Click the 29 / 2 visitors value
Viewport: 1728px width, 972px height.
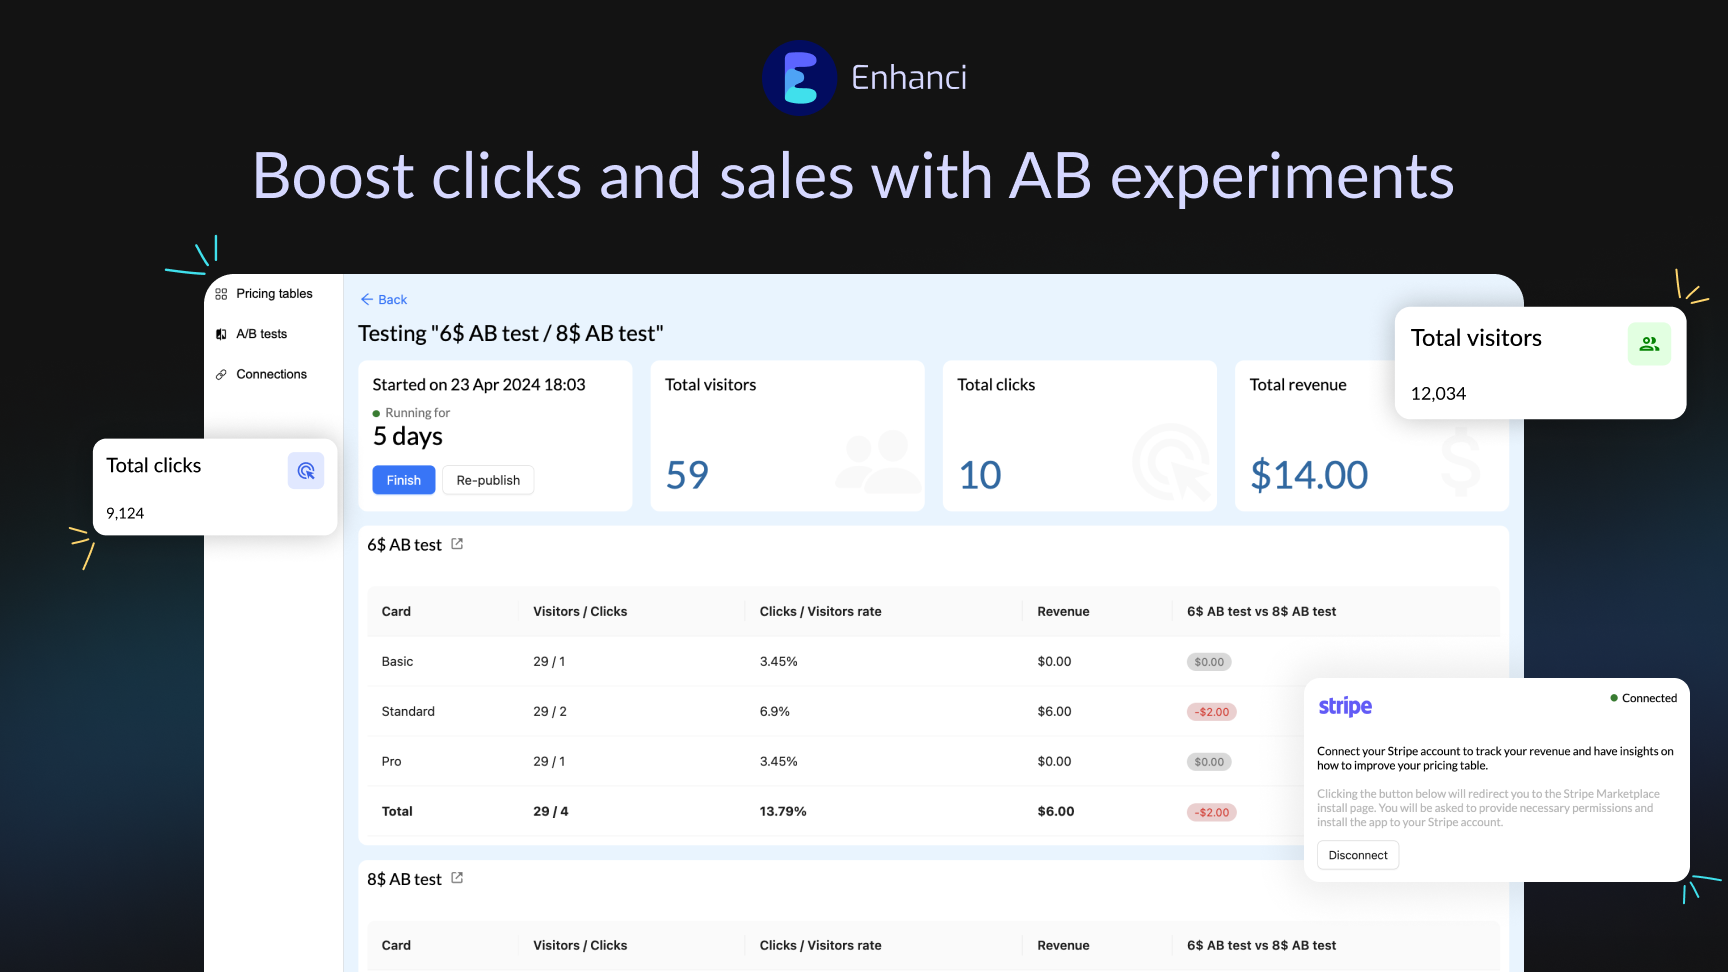point(550,712)
